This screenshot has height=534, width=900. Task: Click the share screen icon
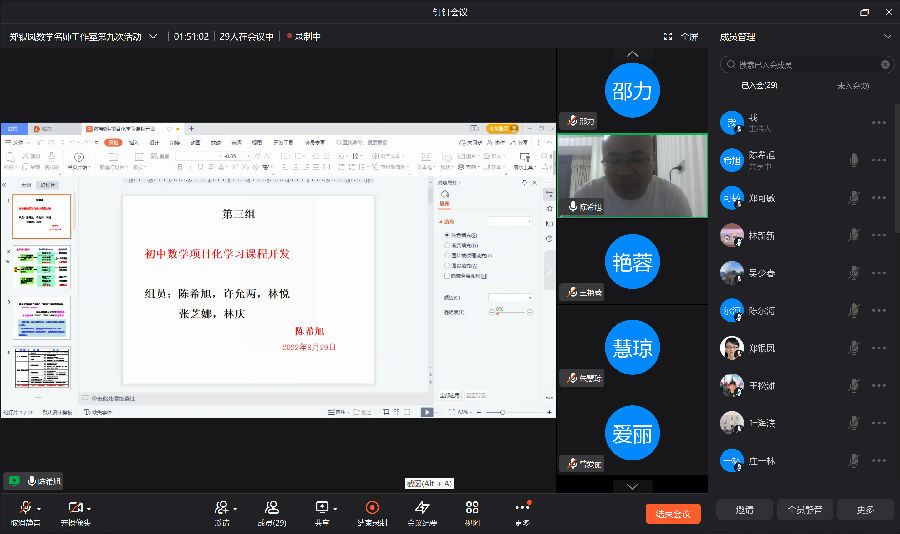[321, 509]
